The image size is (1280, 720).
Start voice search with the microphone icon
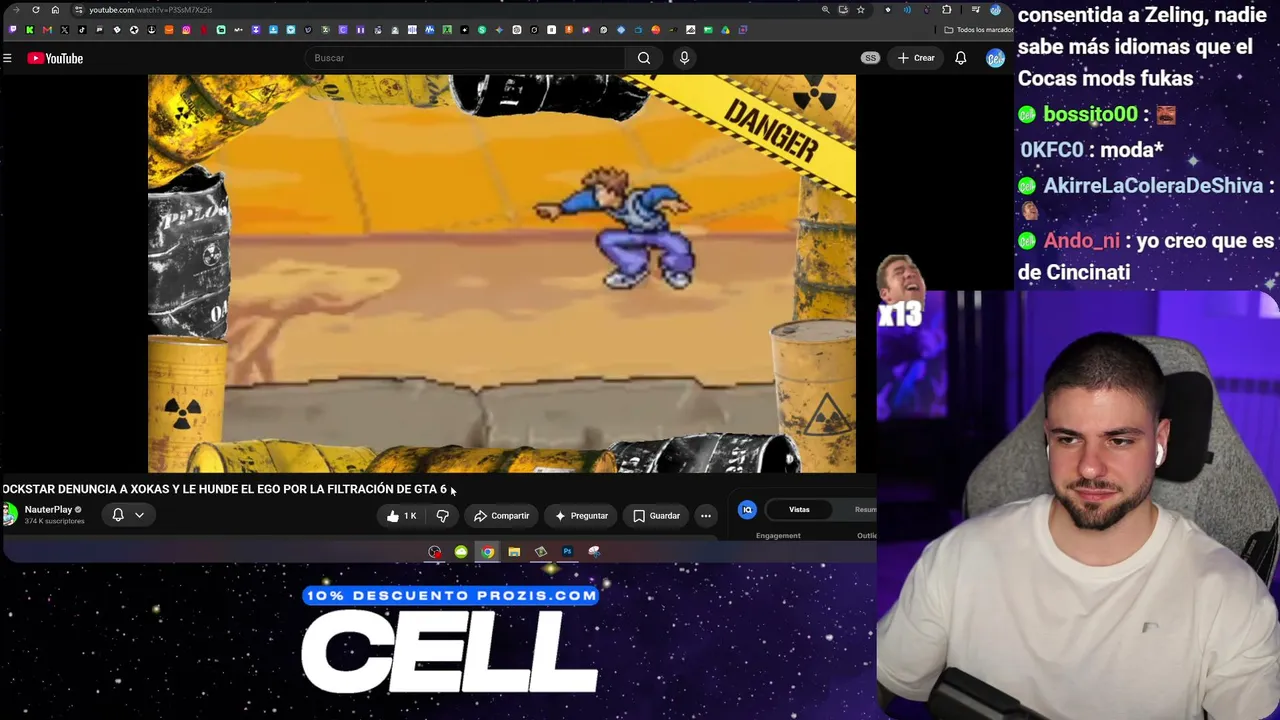click(x=684, y=58)
